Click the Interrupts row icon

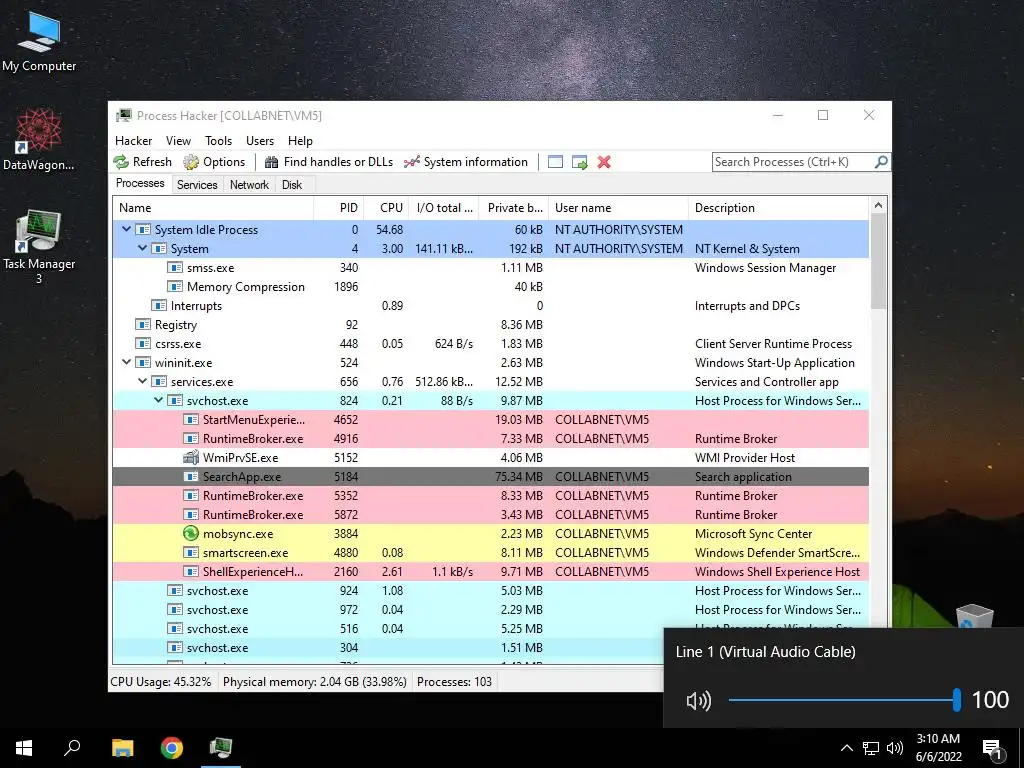(159, 305)
